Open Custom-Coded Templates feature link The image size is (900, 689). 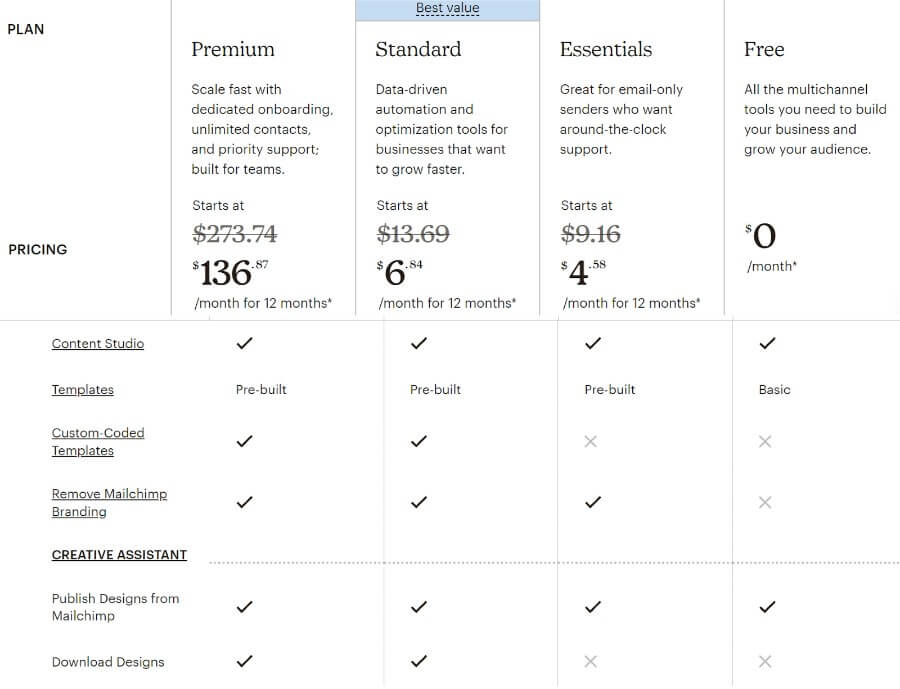tap(98, 441)
